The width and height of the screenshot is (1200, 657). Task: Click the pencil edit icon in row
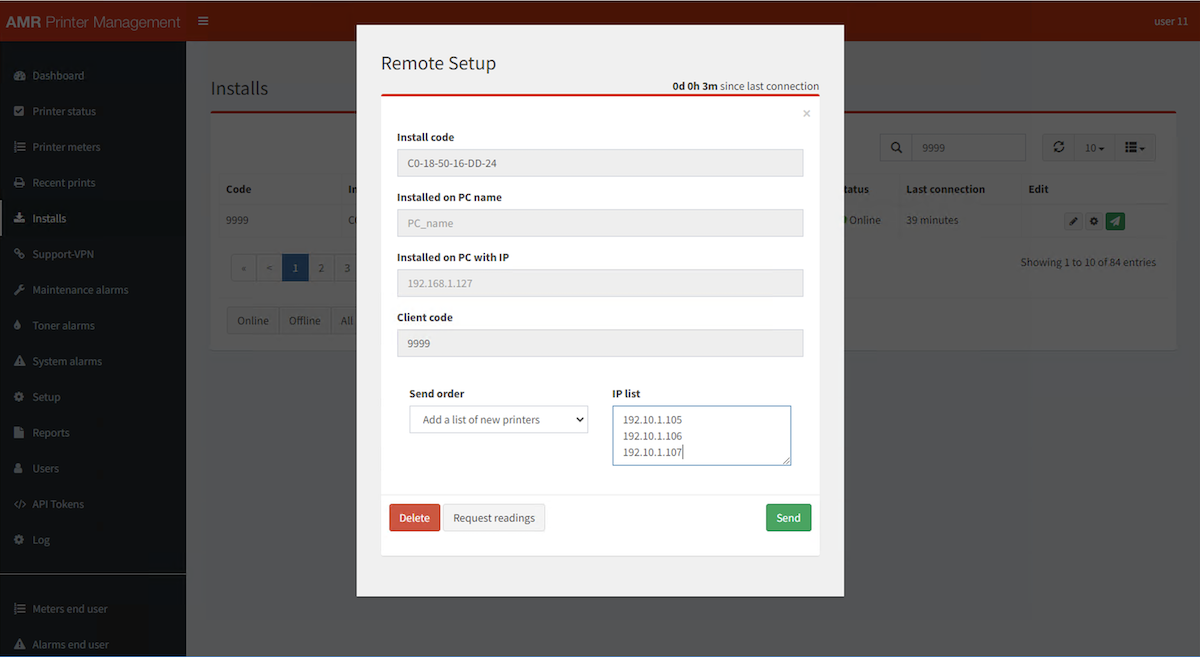coord(1073,221)
